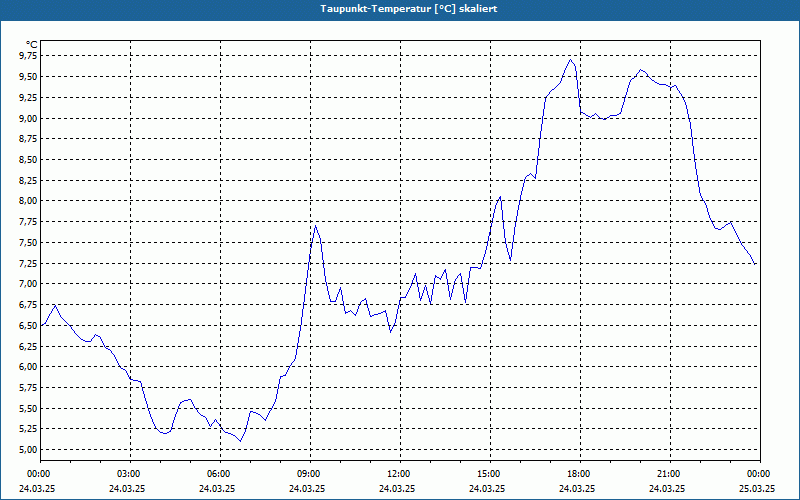Click the chart title Taupunkt-Temperatur [°C] skaliert
Screen dimensions: 800x500
tap(409, 9)
